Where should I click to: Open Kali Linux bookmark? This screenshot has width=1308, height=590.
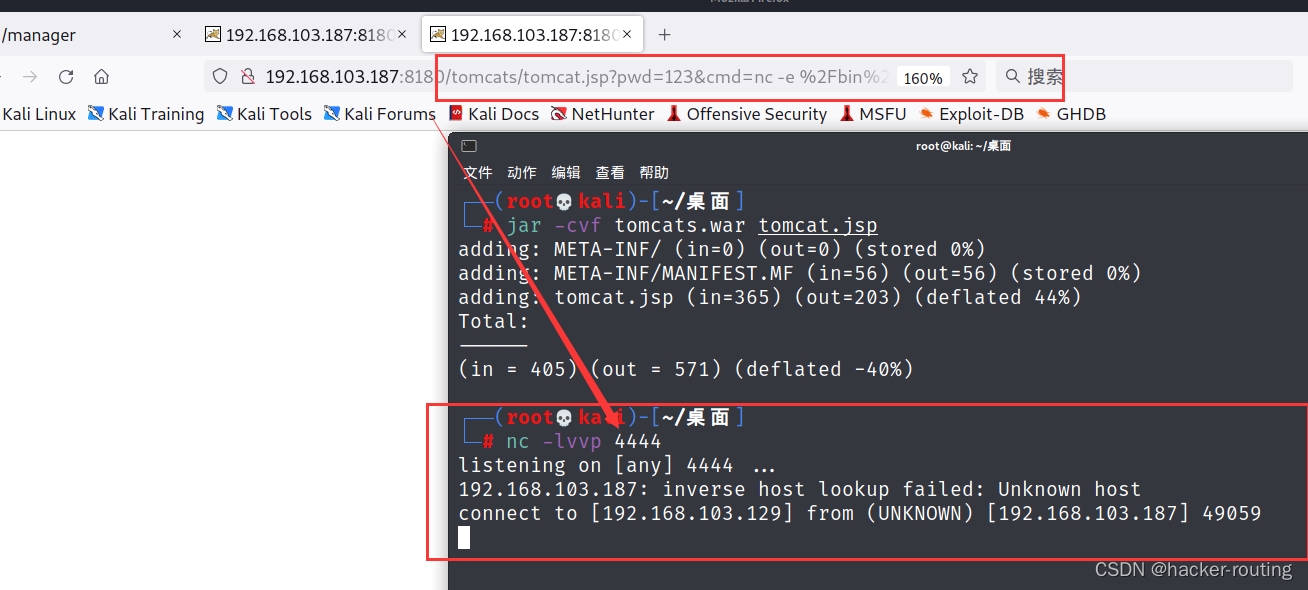[x=39, y=114]
